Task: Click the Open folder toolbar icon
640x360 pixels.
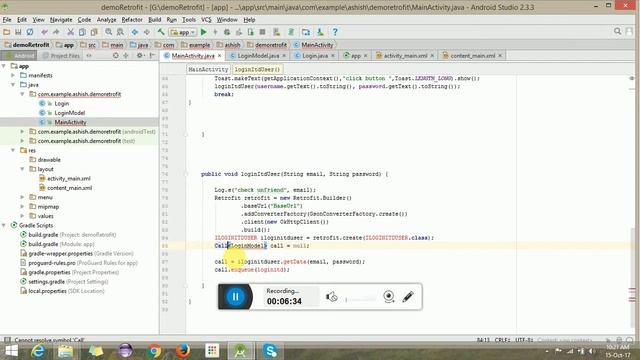Action: tap(7, 32)
